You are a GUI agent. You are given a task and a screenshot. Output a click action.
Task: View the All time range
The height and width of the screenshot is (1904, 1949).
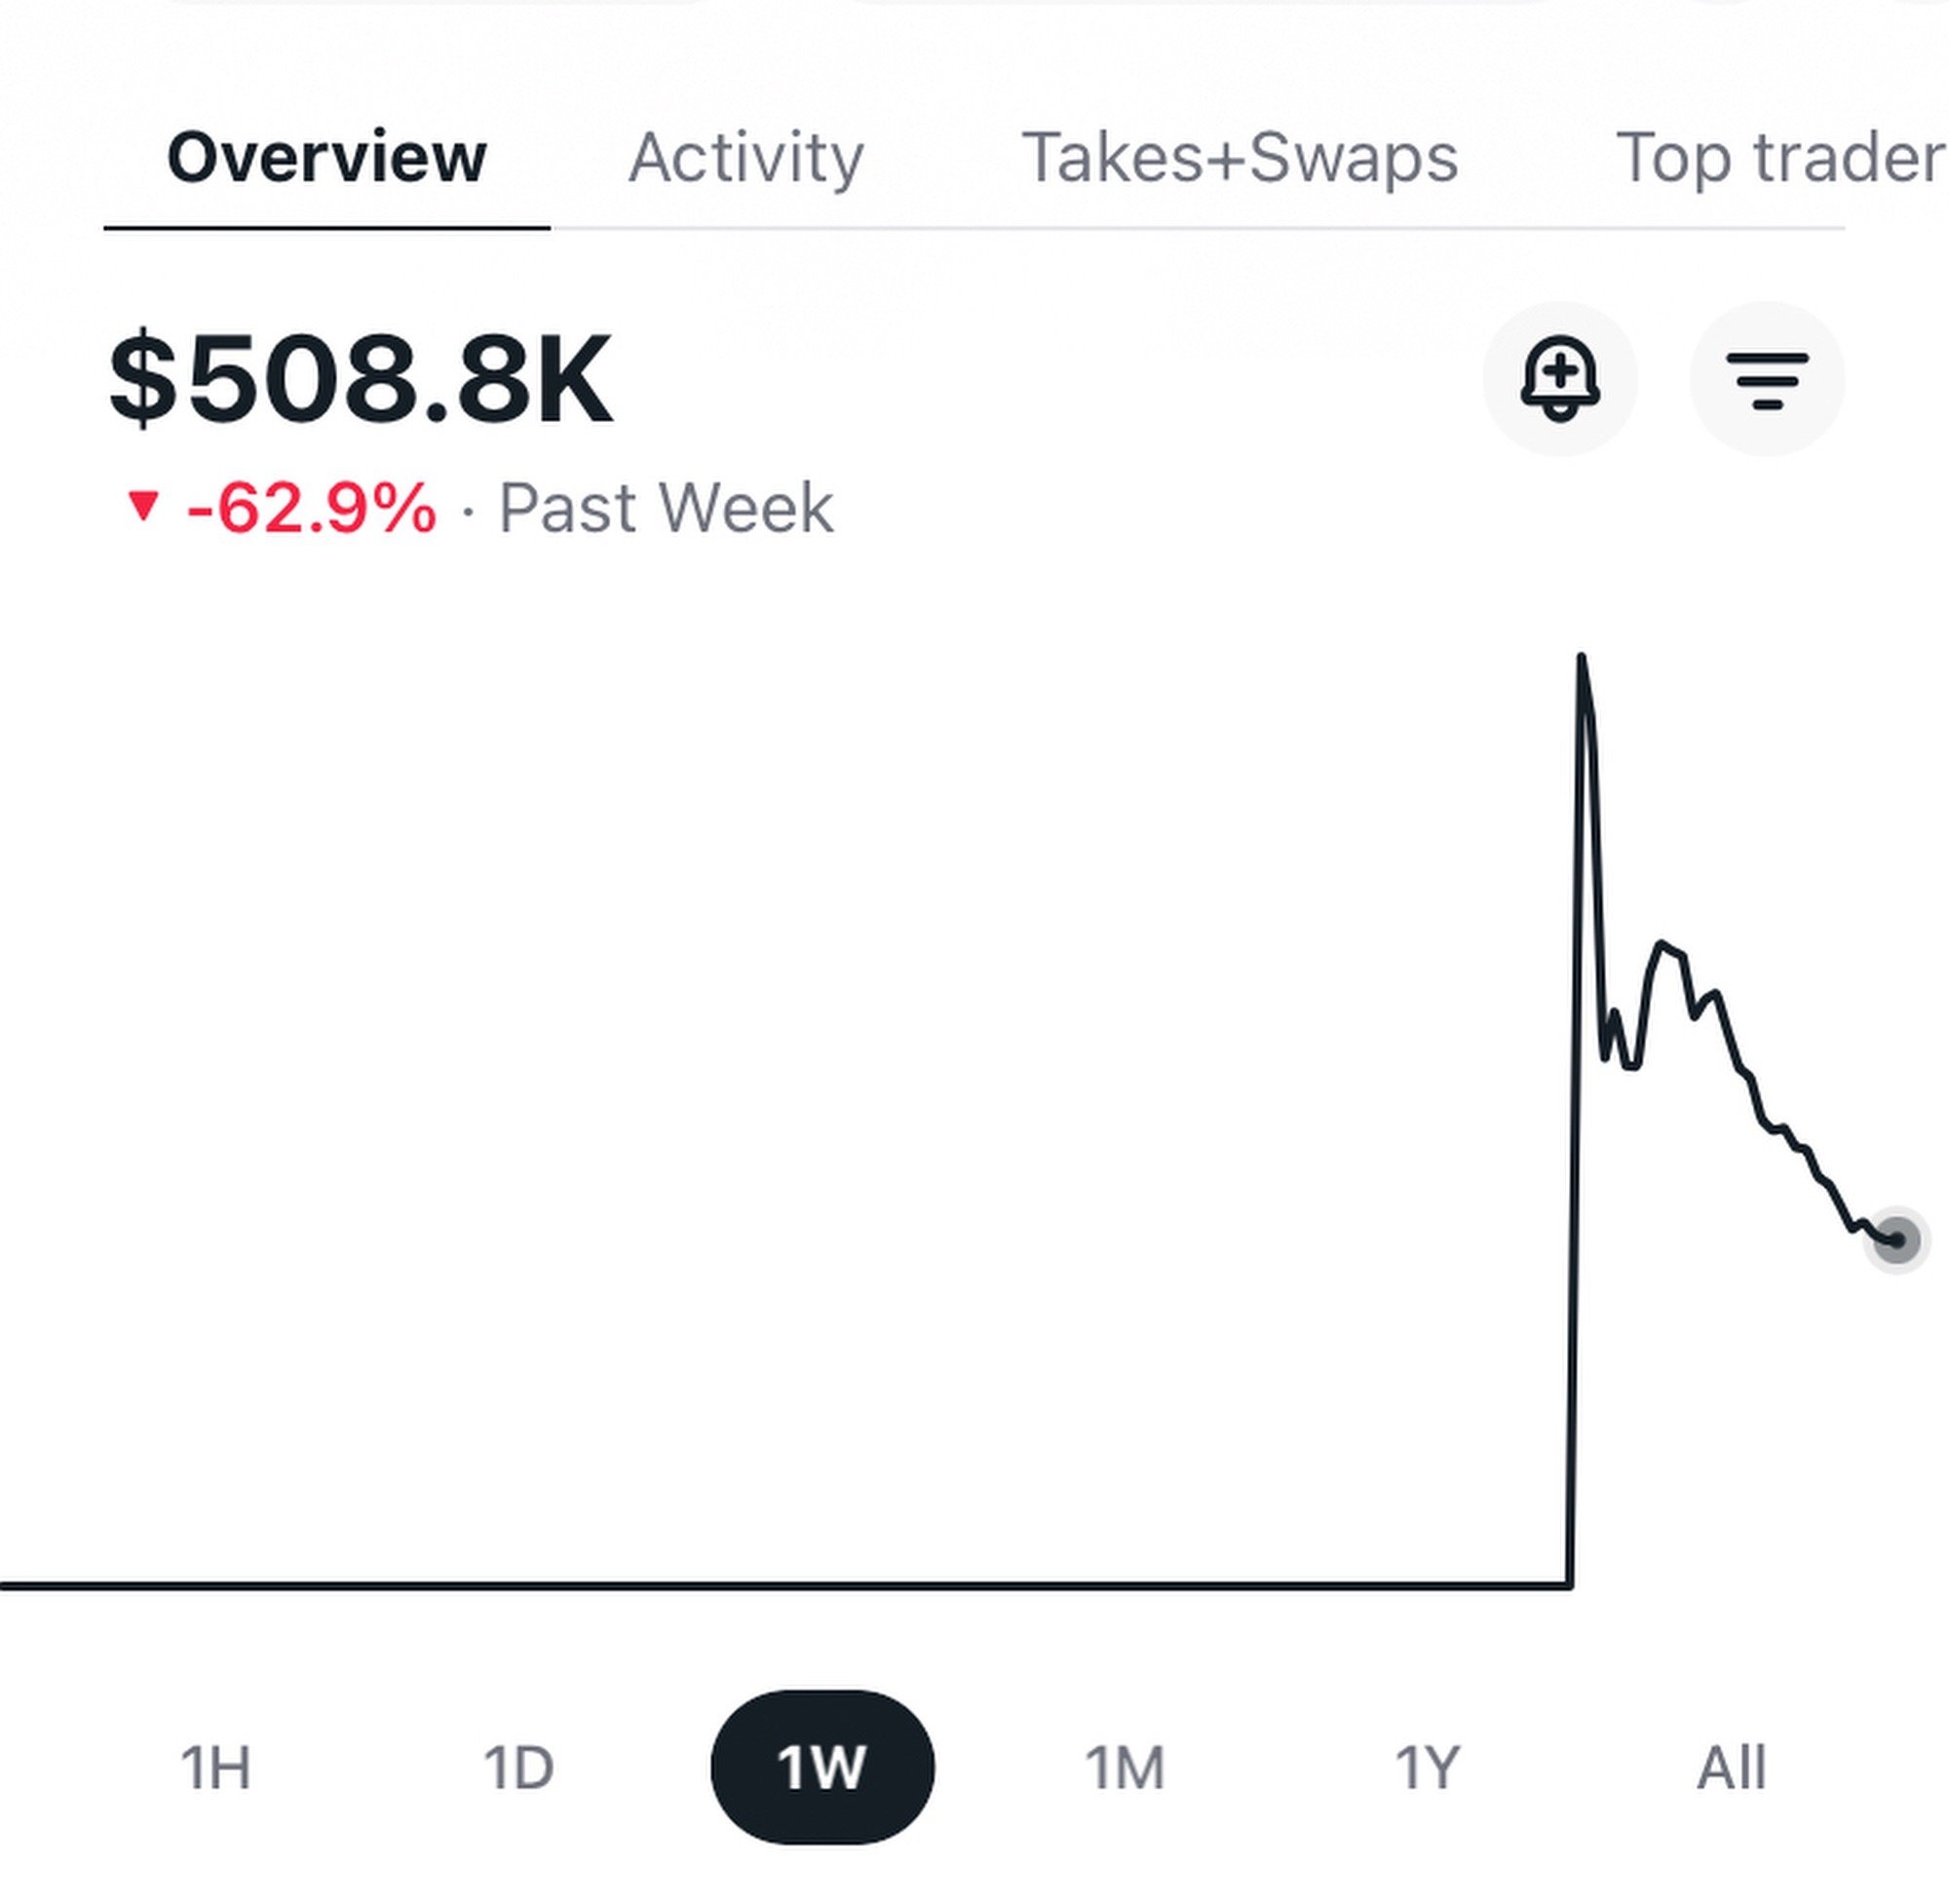(x=1731, y=1767)
